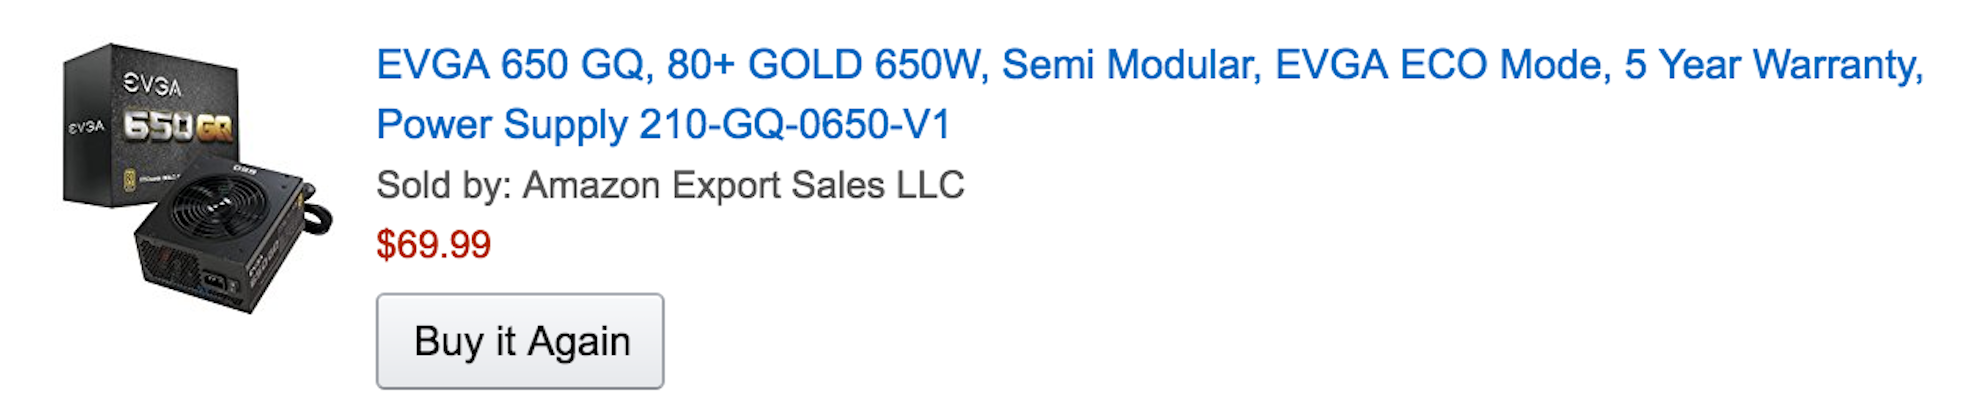This screenshot has height=412, width=1984.
Task: Click the Sold by Amazon Export Sales LLC text
Action: click(670, 186)
